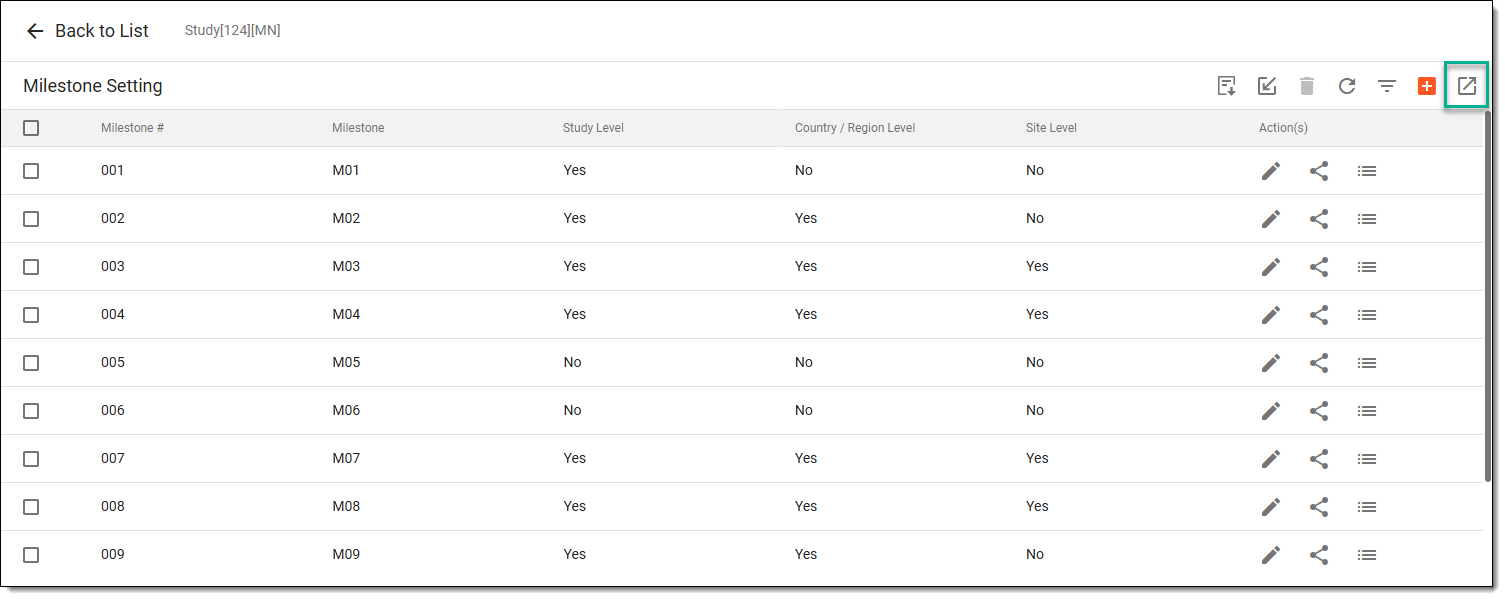The width and height of the screenshot is (1505, 599).
Task: Click the share icon in row 009
Action: [1319, 555]
